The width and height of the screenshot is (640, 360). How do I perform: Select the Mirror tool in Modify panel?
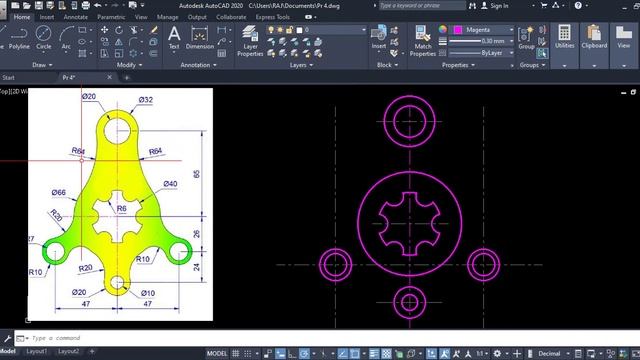[118, 42]
